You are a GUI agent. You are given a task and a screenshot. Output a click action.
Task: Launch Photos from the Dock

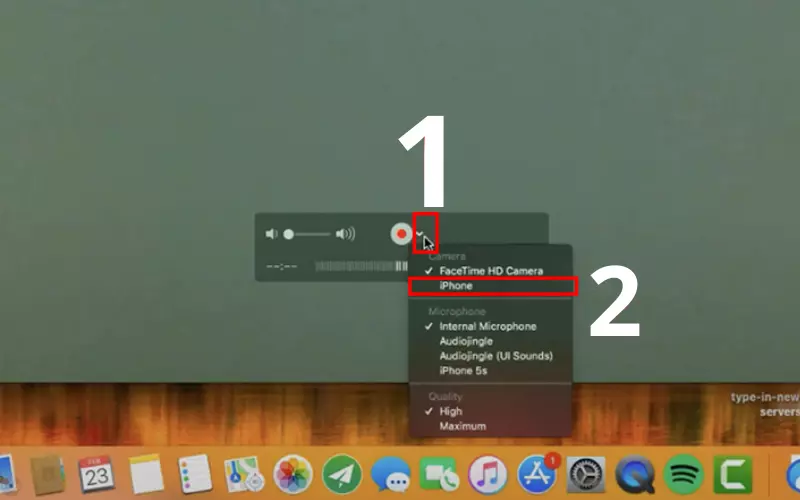[x=292, y=474]
